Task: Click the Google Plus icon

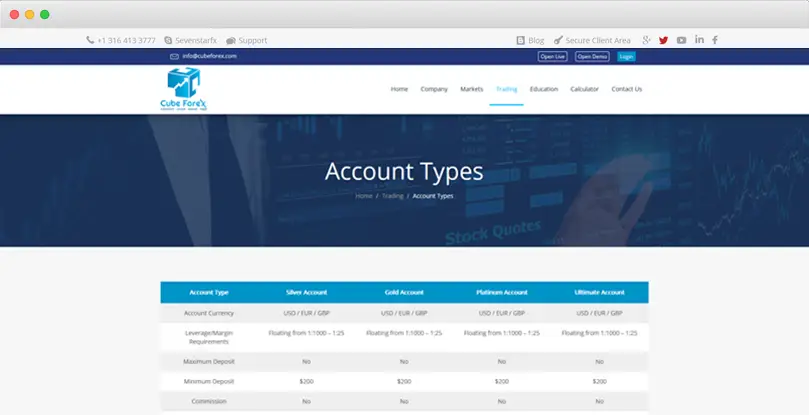Action: coord(648,40)
